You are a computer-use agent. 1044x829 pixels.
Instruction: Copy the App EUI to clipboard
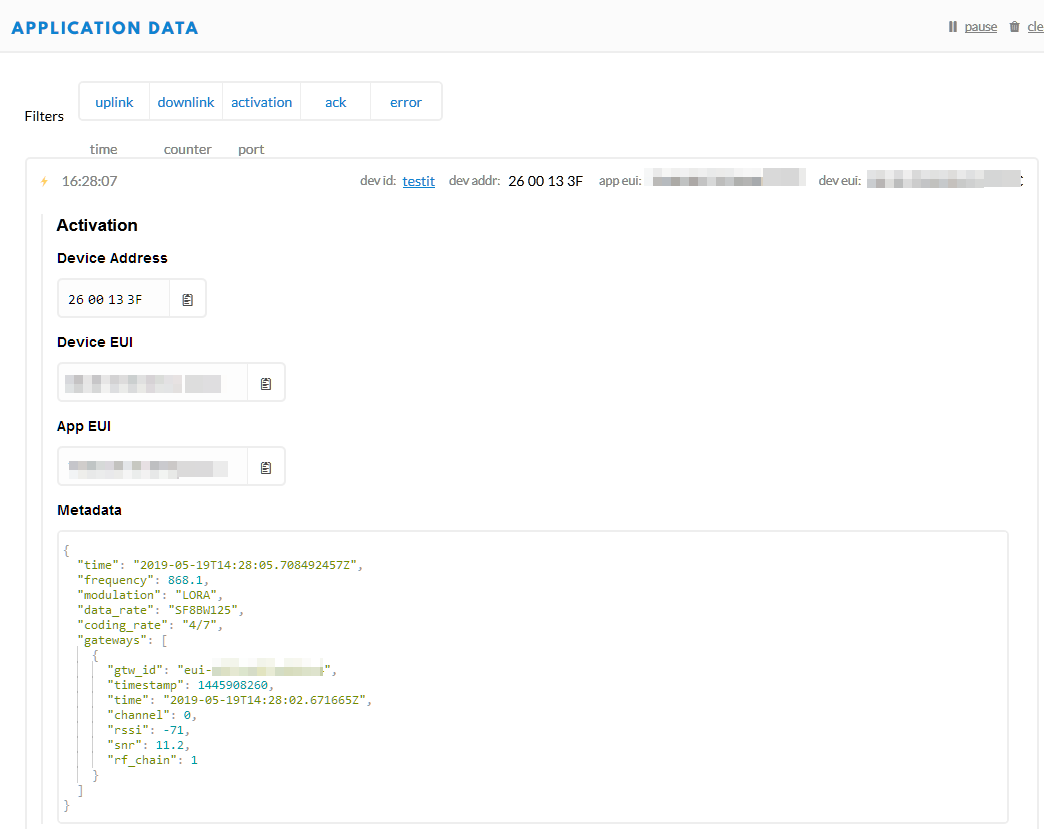pyautogui.click(x=266, y=467)
